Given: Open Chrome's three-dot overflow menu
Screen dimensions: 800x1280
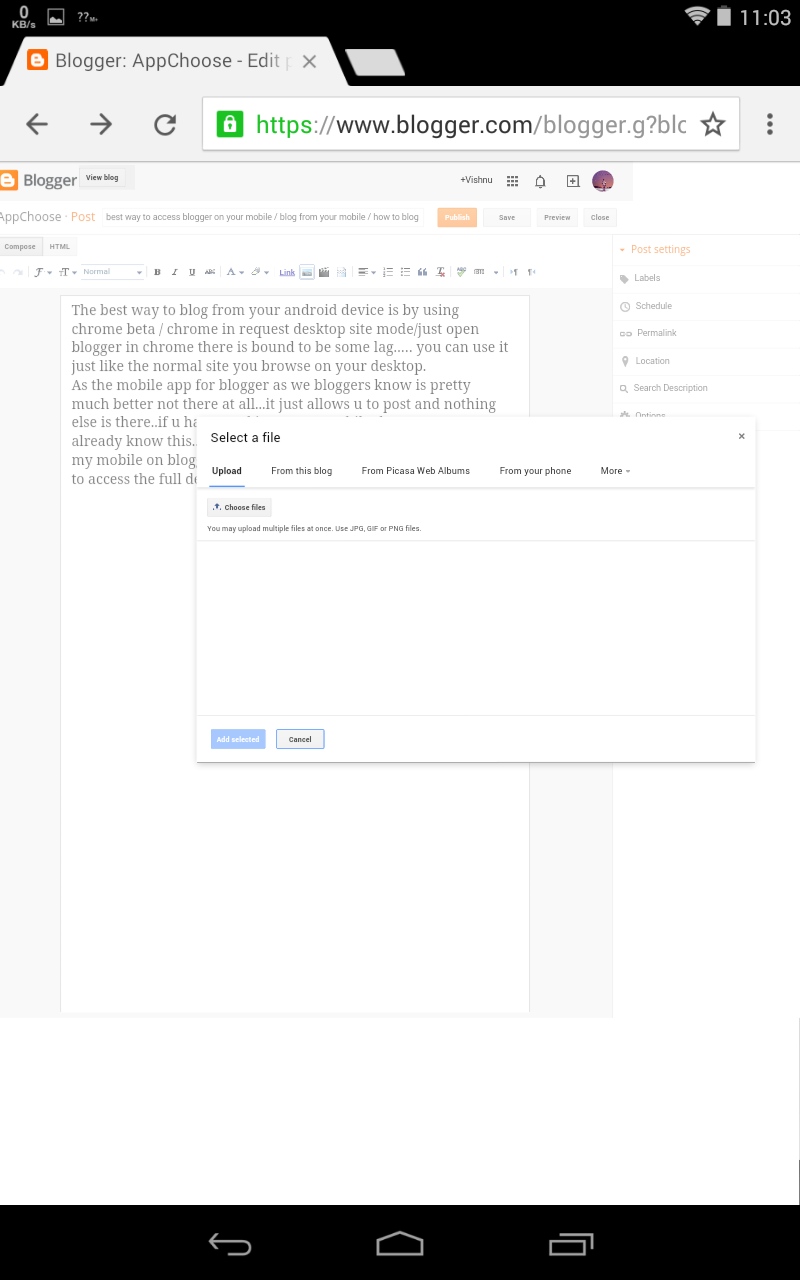Looking at the screenshot, I should coord(769,124).
